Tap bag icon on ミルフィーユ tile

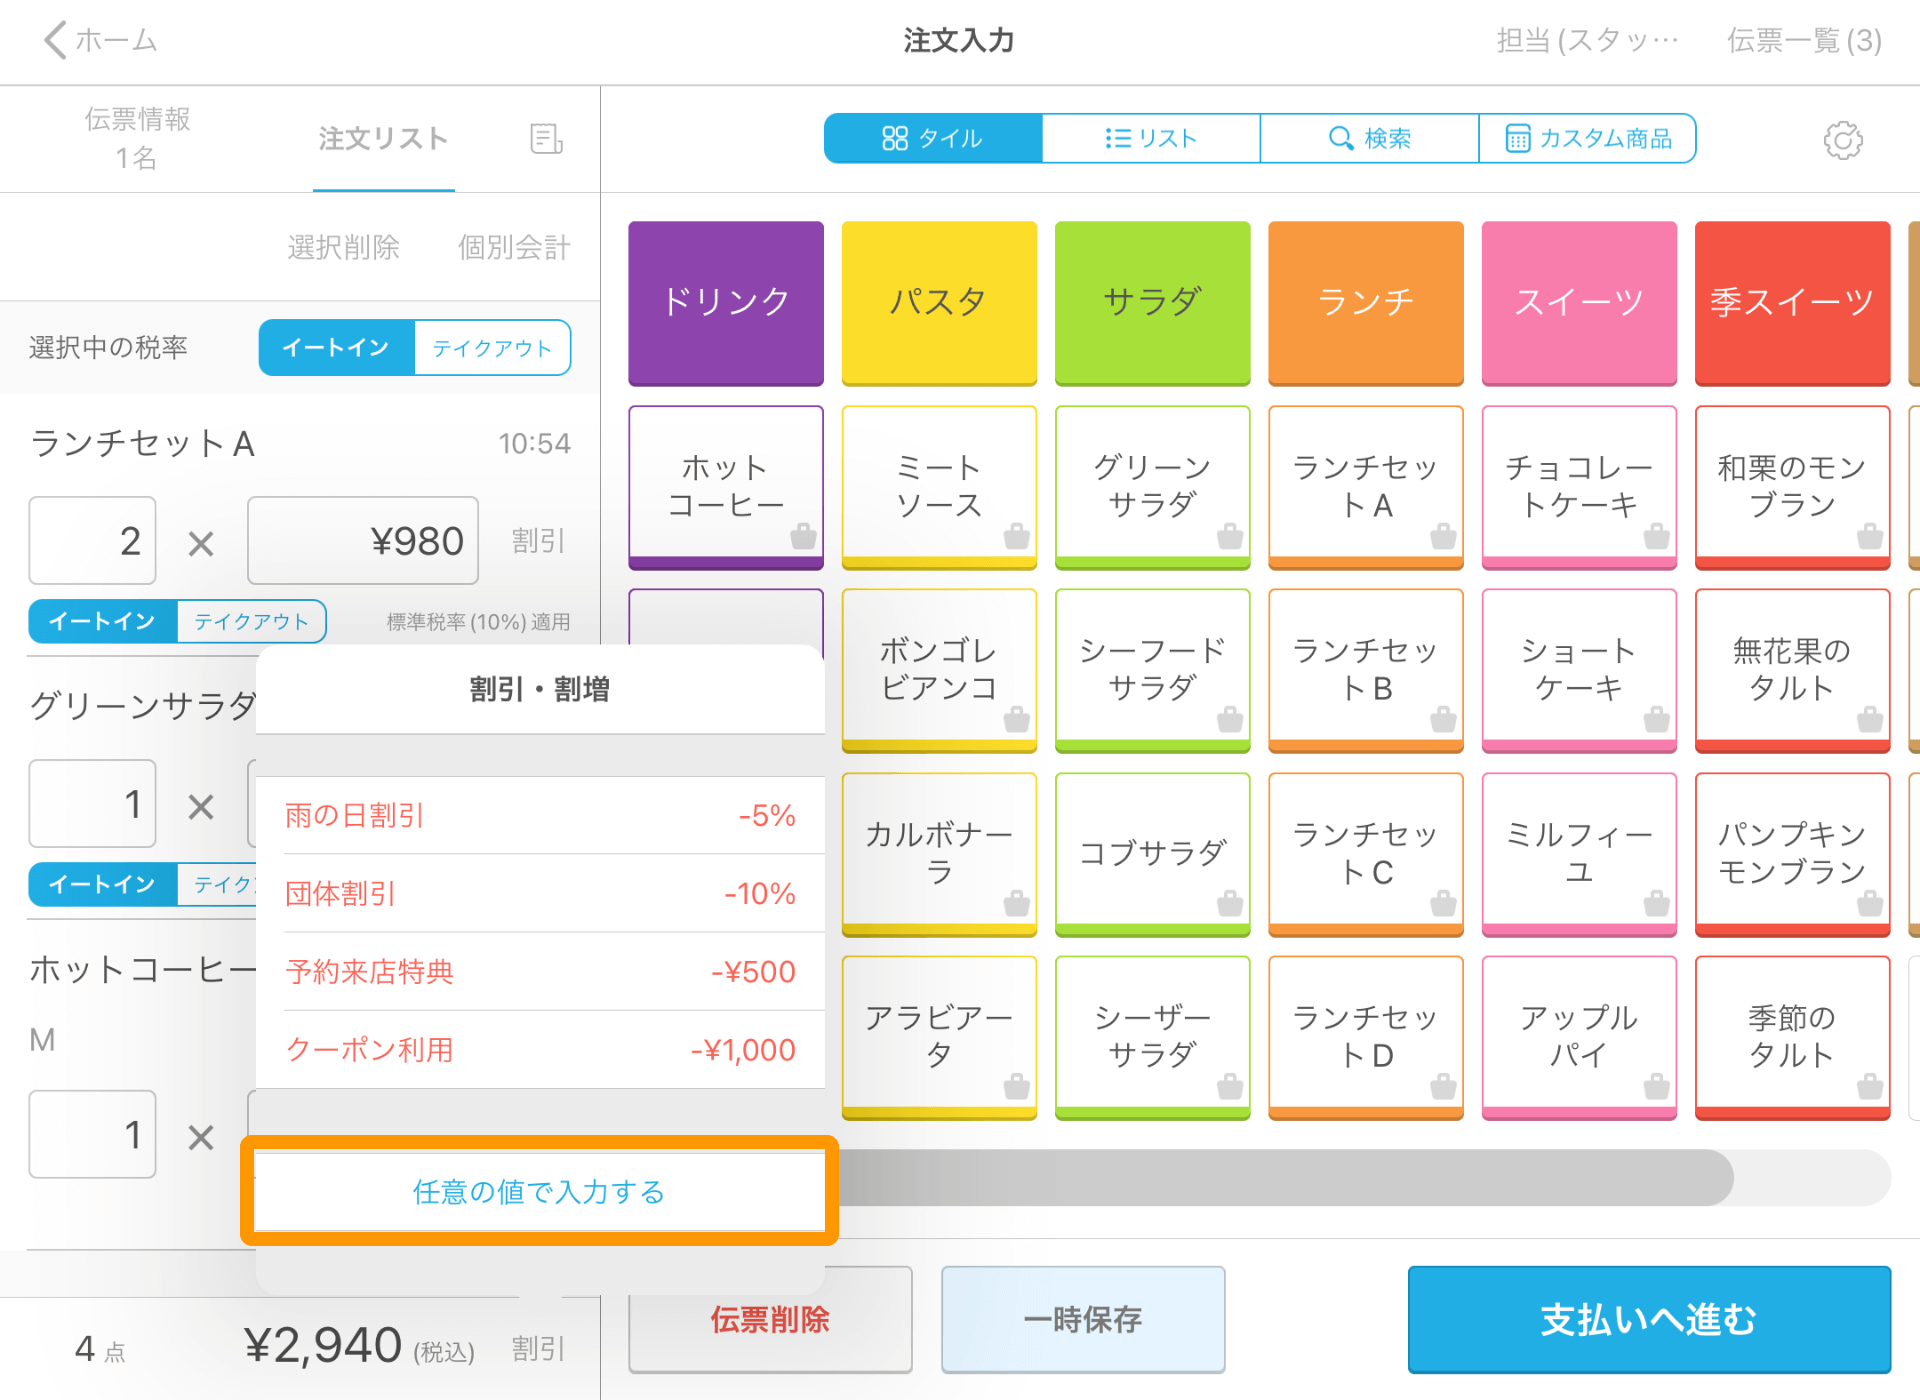[x=1656, y=903]
